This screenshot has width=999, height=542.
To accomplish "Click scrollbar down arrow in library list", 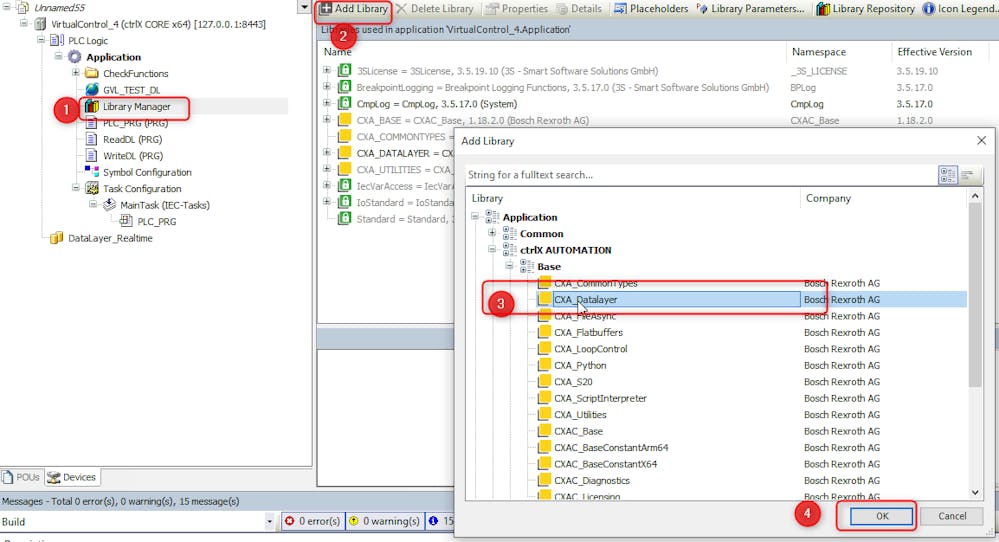I will (x=975, y=492).
